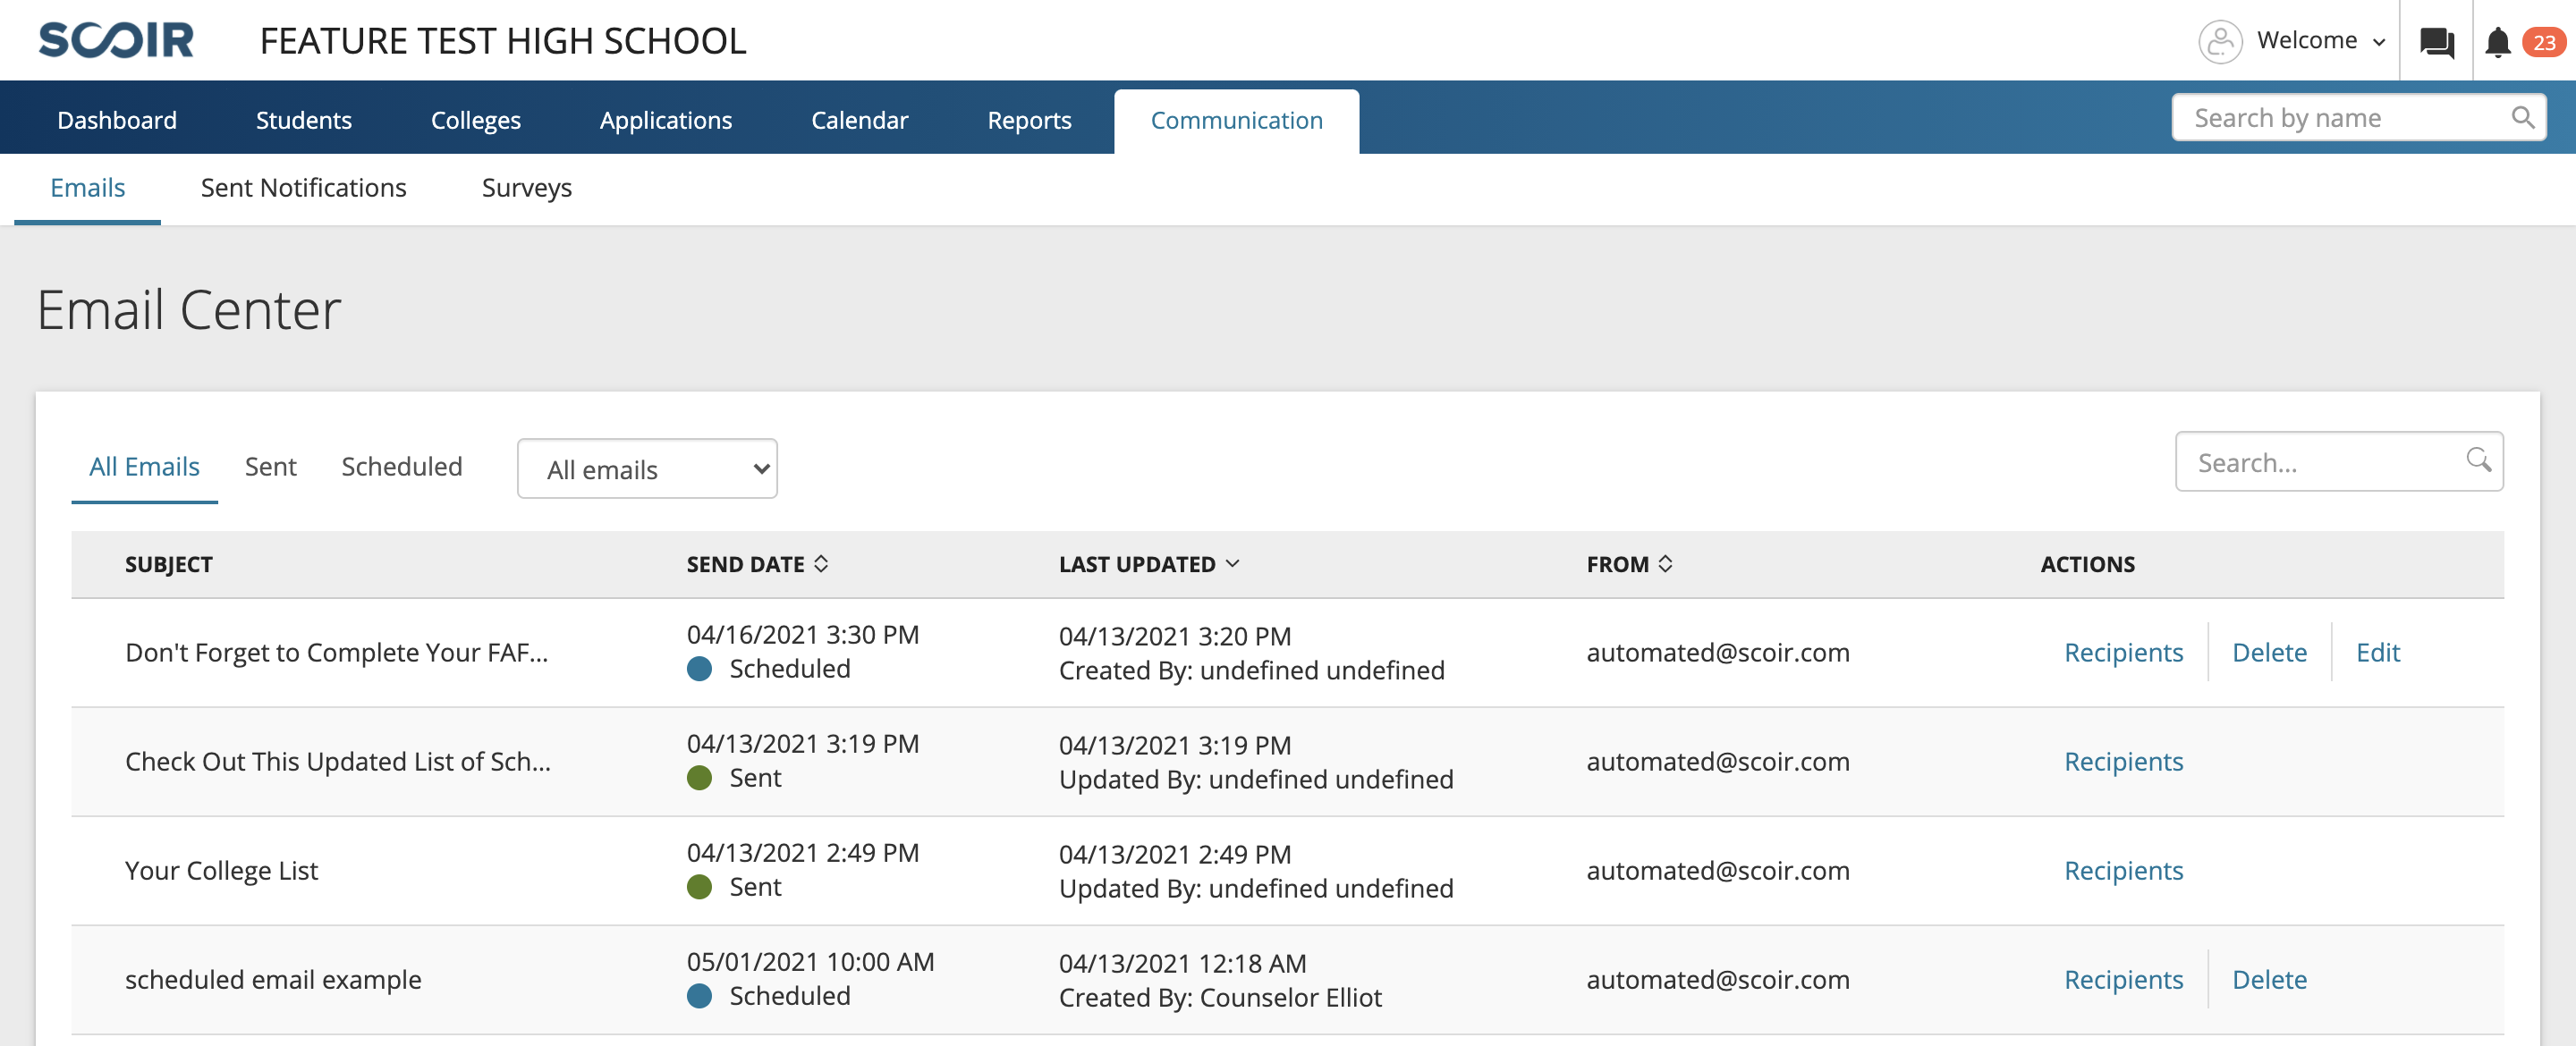The image size is (2576, 1046).
Task: Click the Email Center heading
Action: [189, 310]
